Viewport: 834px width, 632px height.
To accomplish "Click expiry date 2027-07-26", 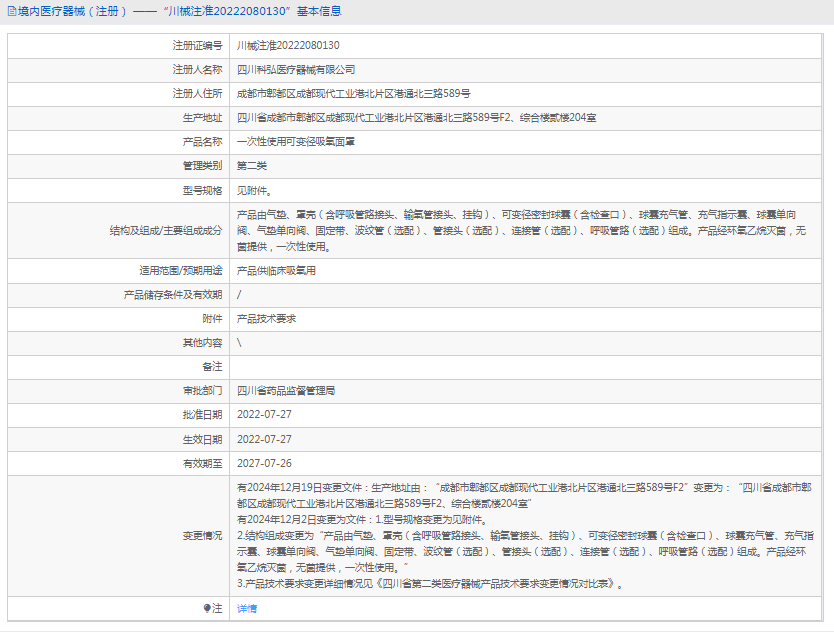I will click(x=264, y=463).
